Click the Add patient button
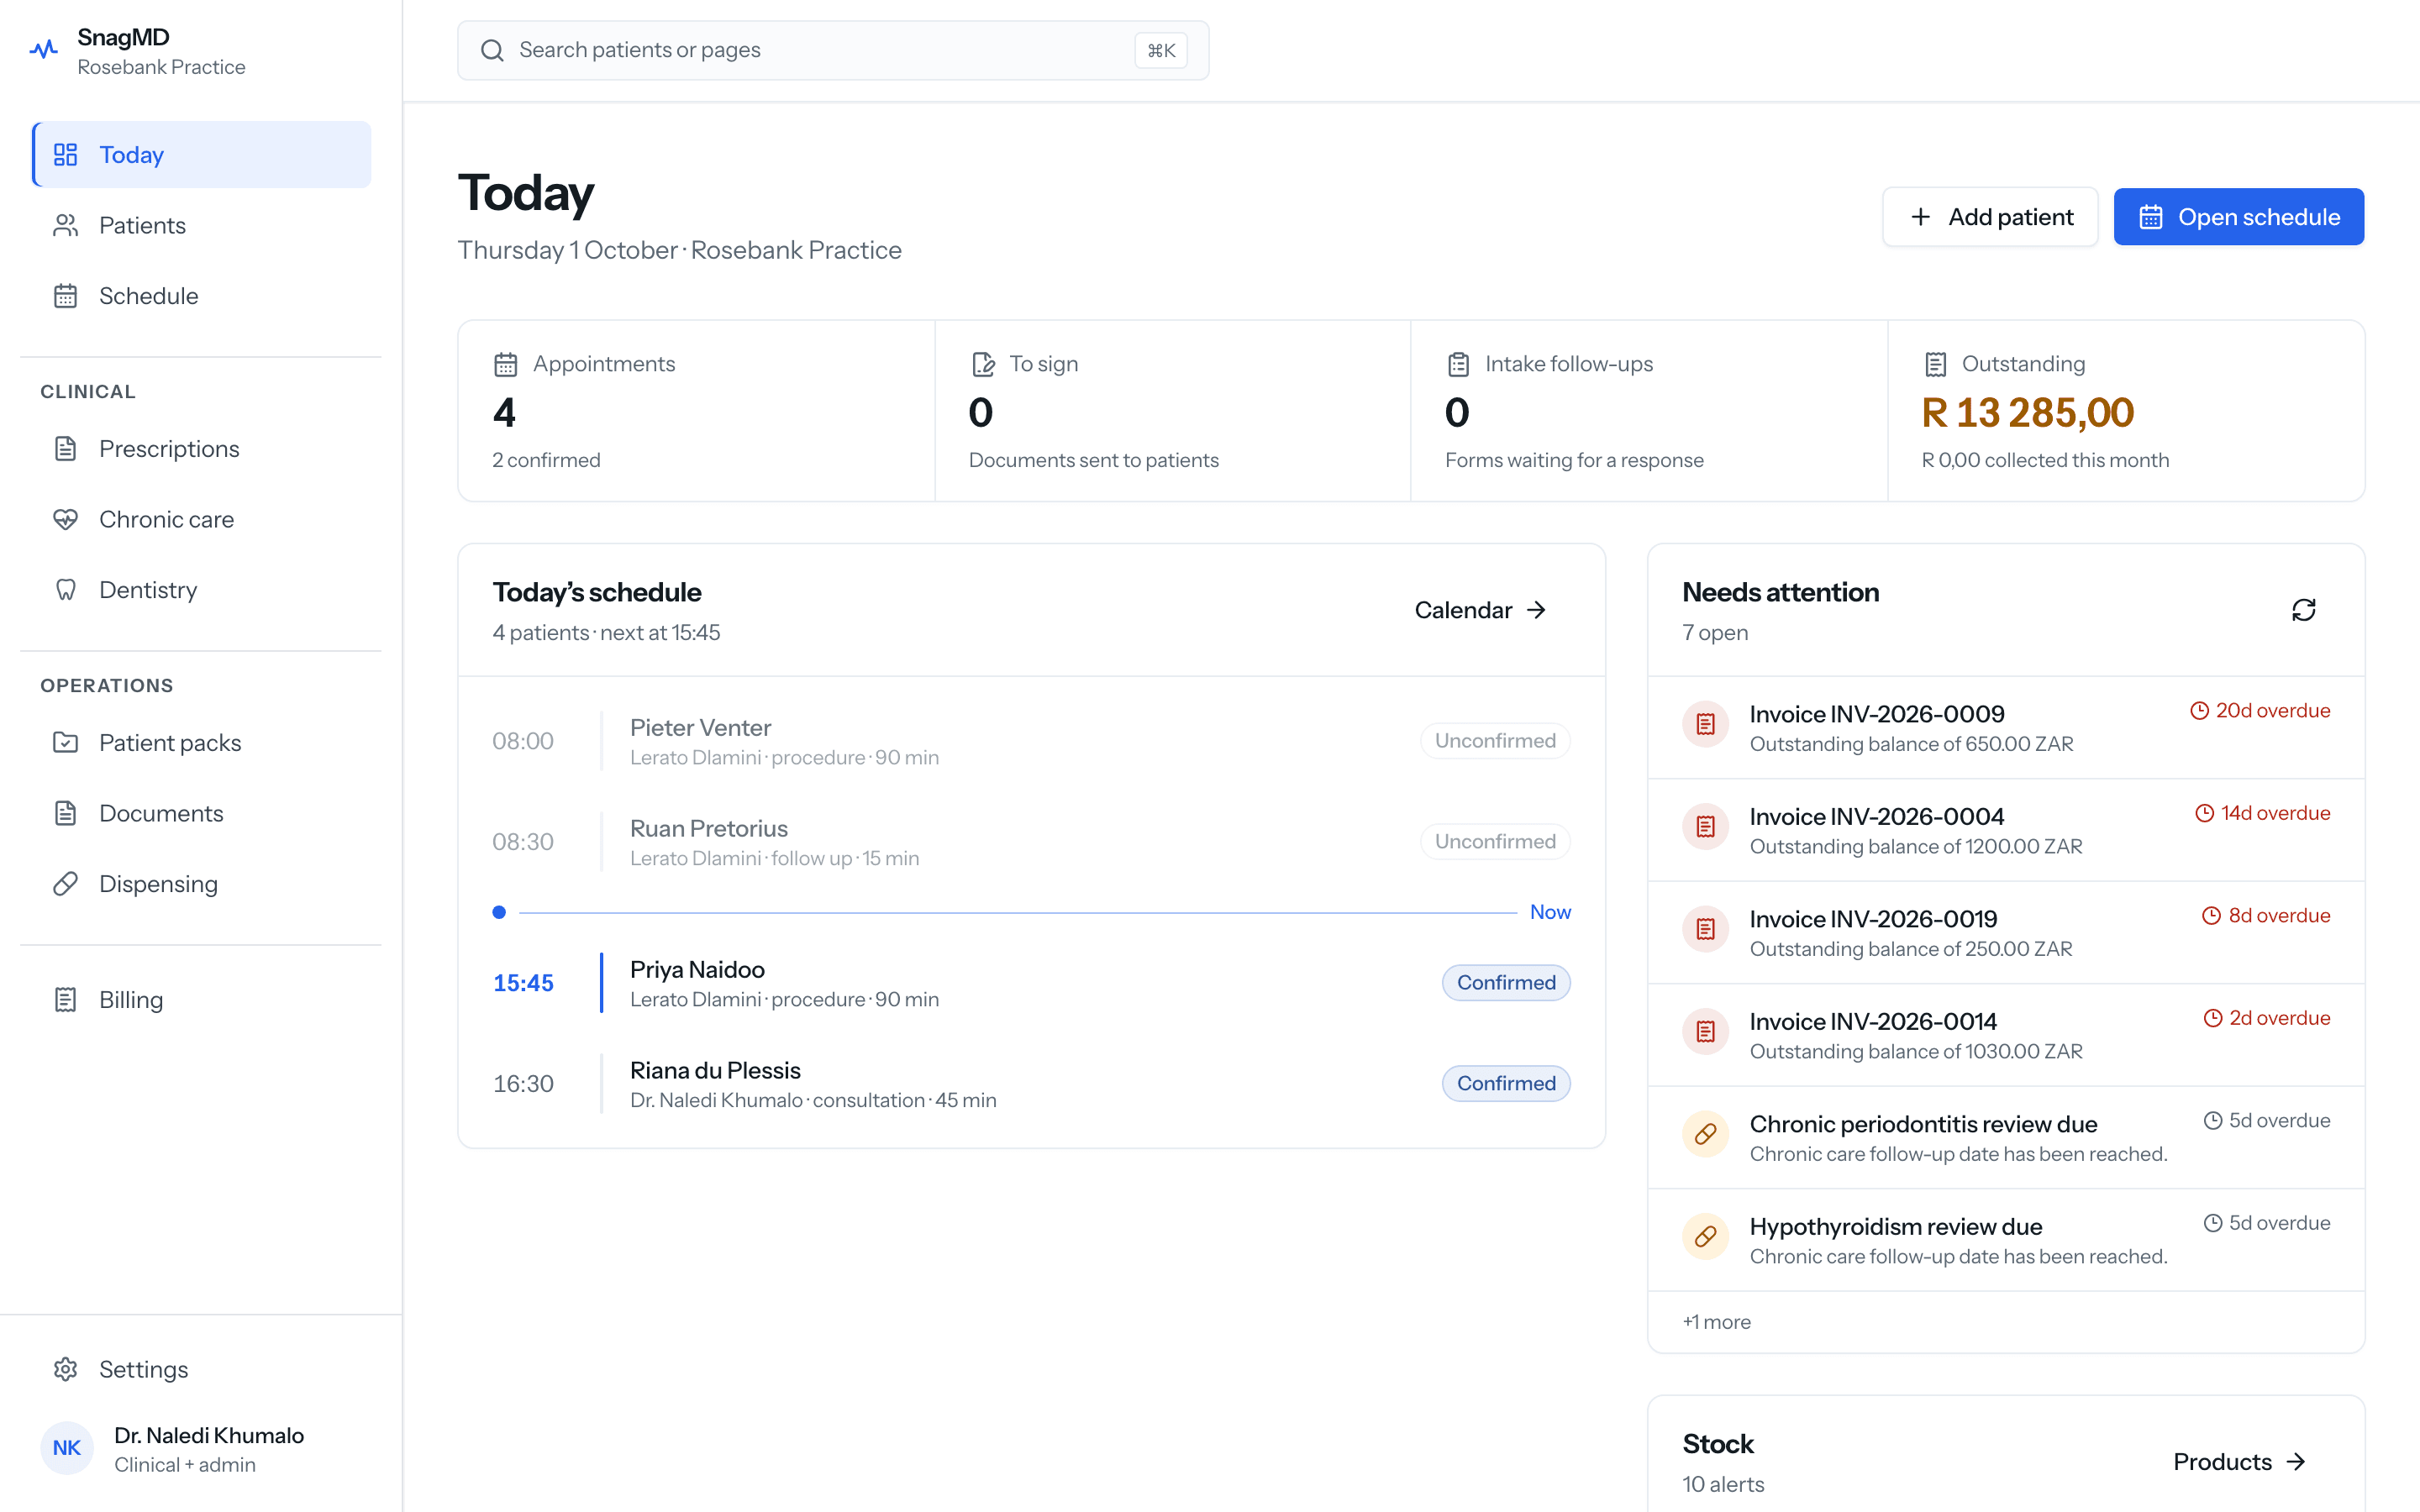 [1990, 217]
